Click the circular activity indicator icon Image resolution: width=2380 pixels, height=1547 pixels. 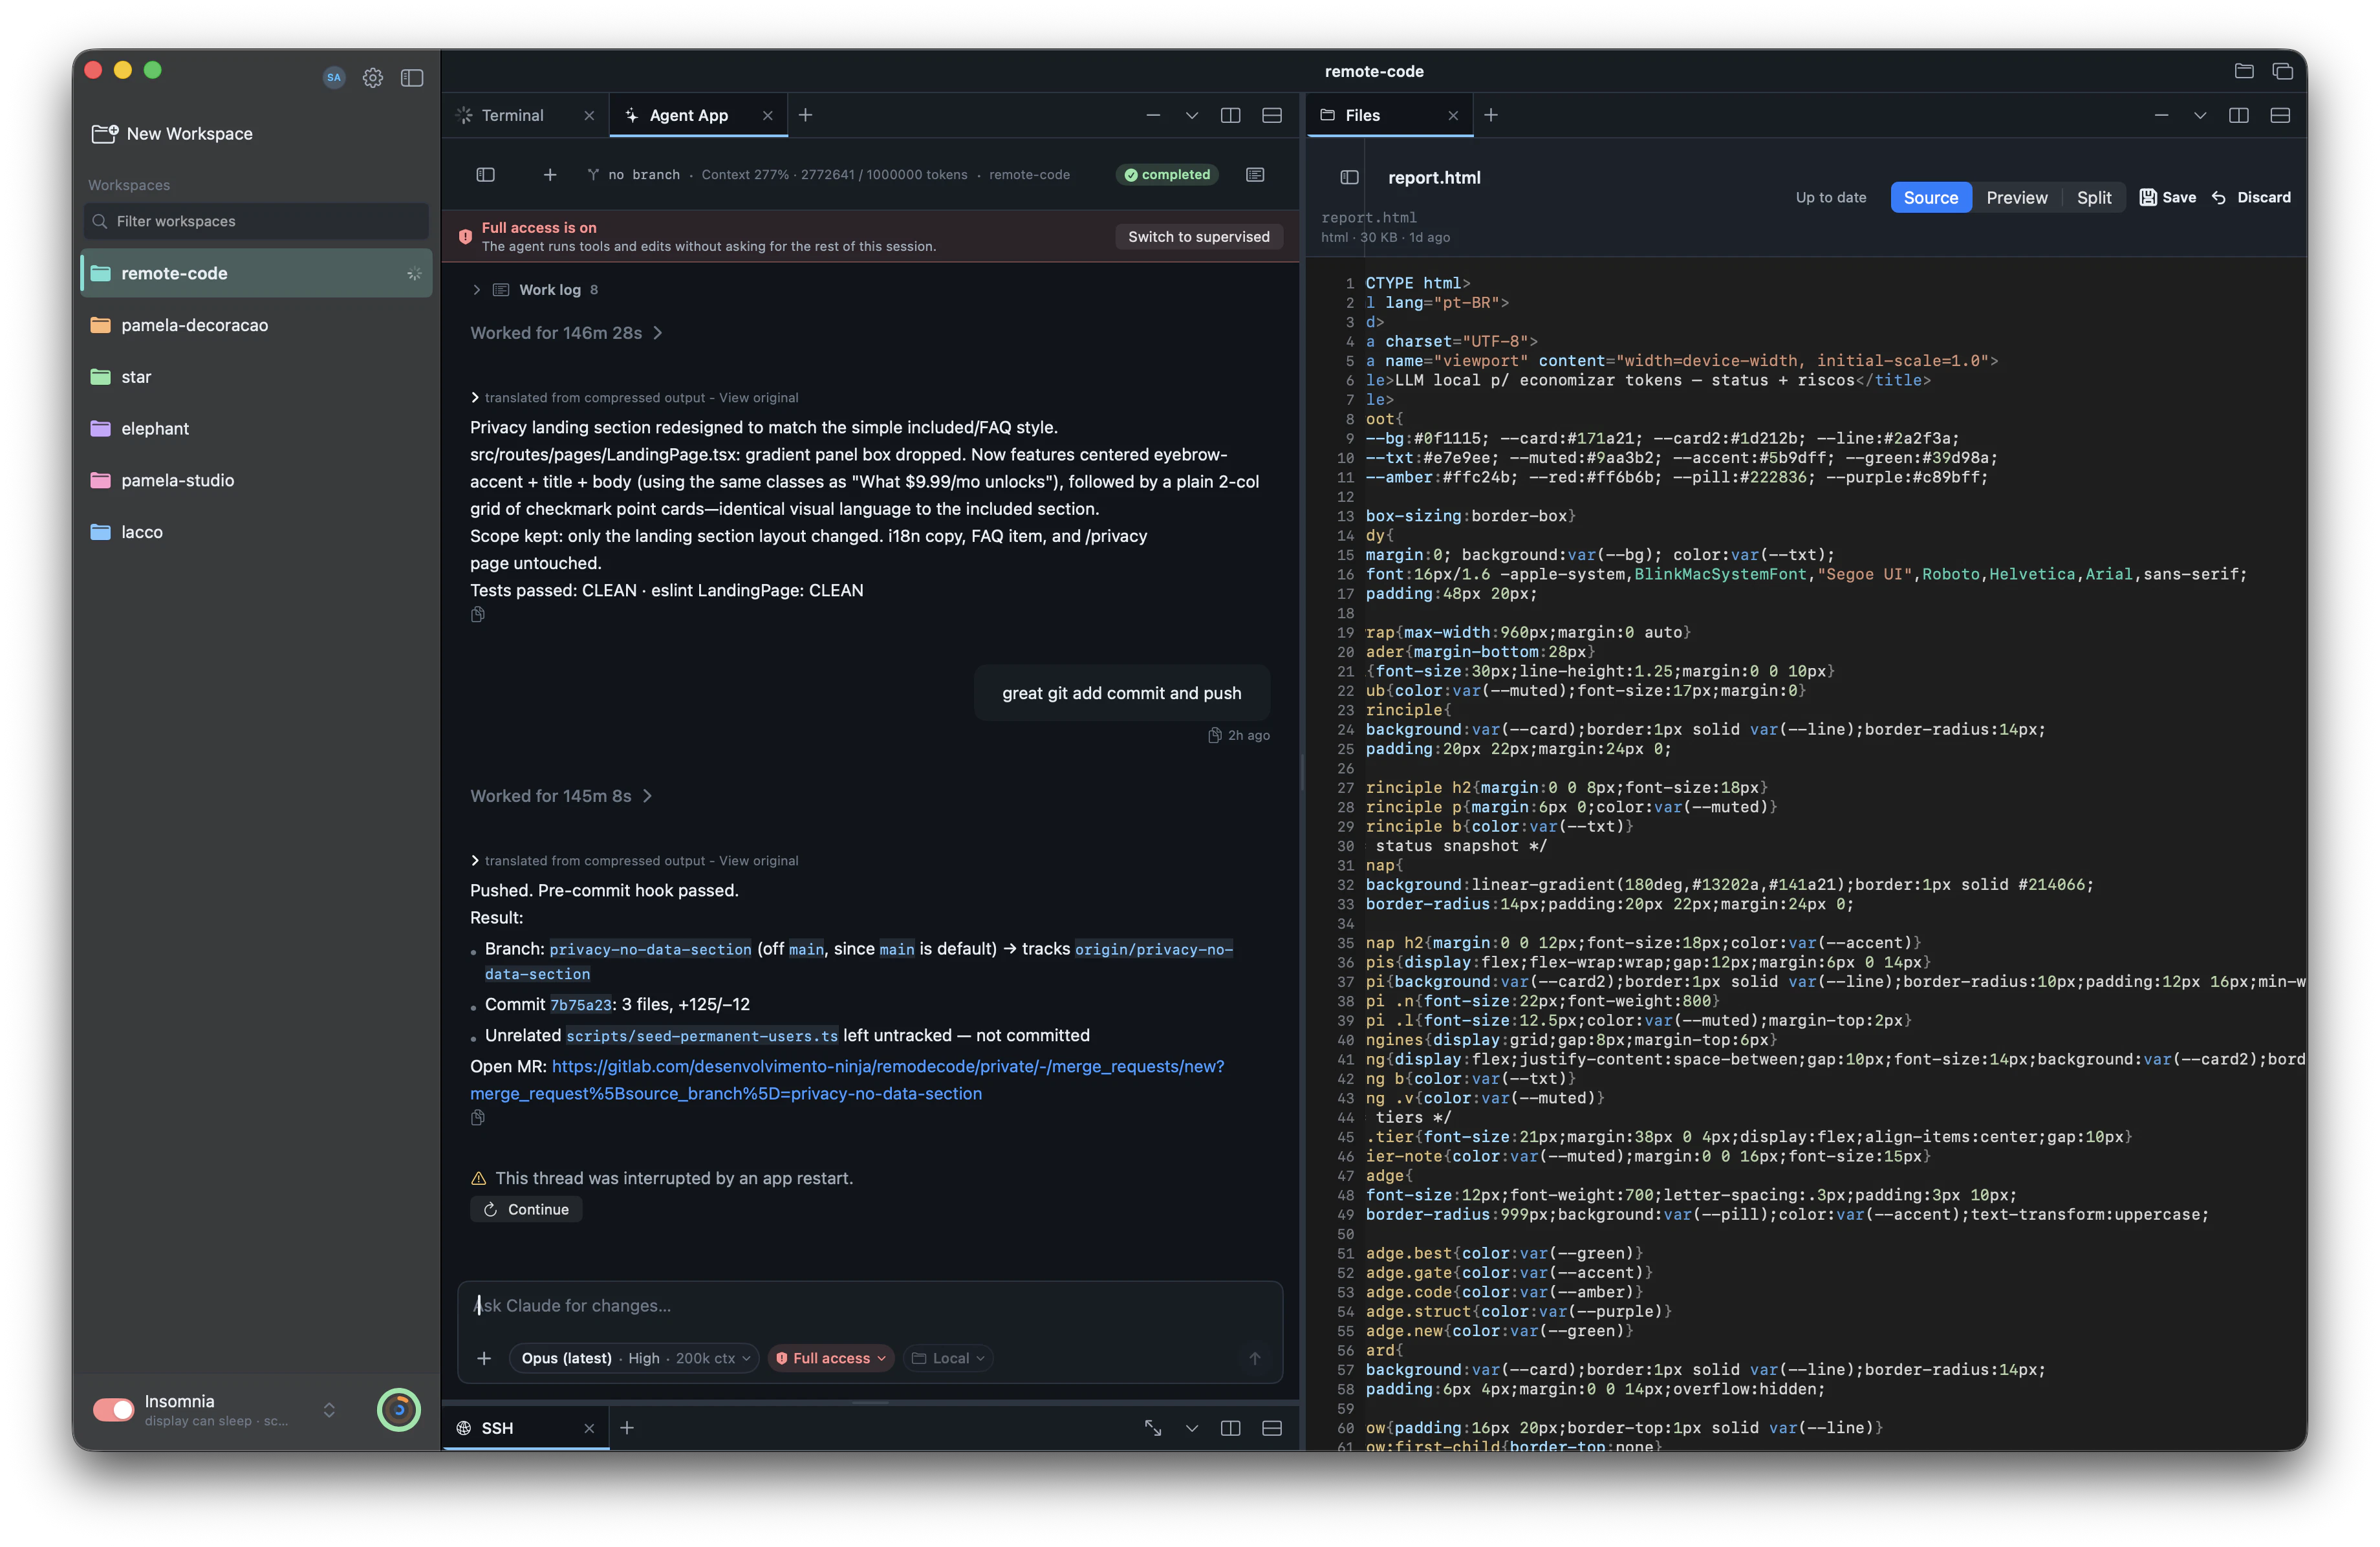pyautogui.click(x=399, y=1409)
